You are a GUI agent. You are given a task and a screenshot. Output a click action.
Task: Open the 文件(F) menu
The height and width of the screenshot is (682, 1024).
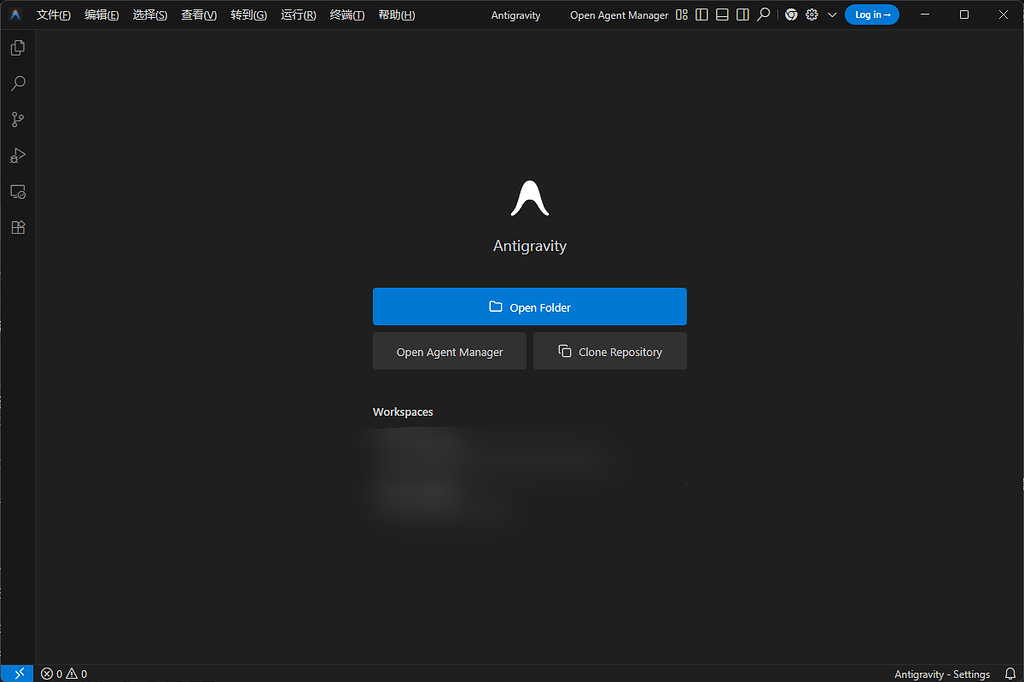(54, 14)
